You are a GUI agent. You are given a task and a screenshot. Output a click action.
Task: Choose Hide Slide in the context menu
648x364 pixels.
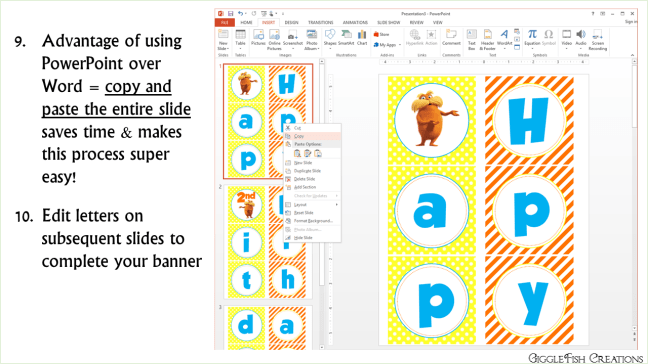pos(312,238)
